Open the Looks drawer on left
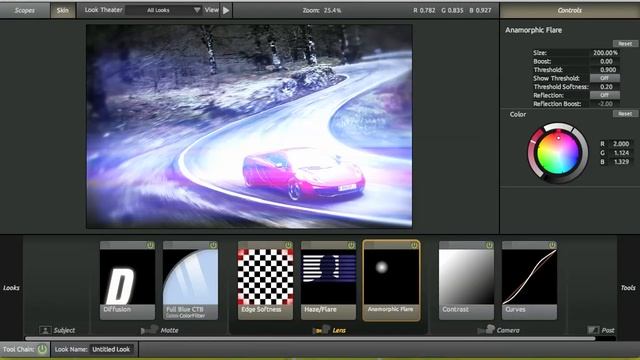Viewport: 640px width, 360px height. tap(11, 288)
